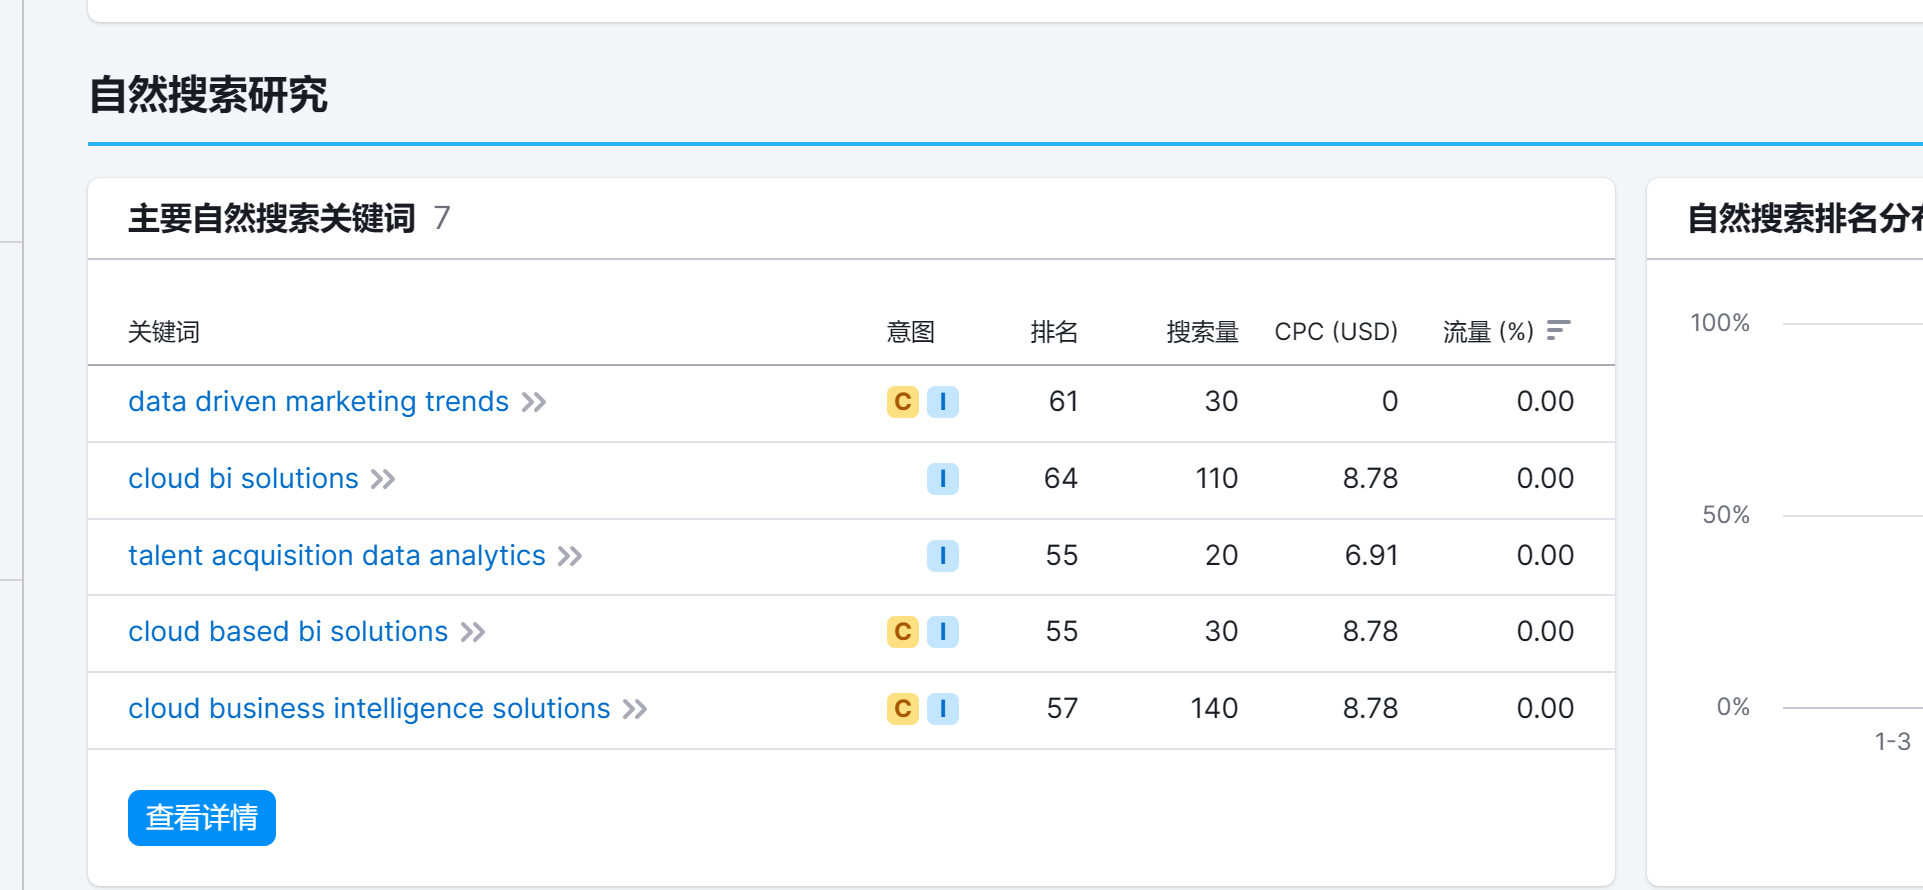Click C badge for cloud business intelligence solutions
The width and height of the screenshot is (1923, 890).
pyautogui.click(x=902, y=709)
